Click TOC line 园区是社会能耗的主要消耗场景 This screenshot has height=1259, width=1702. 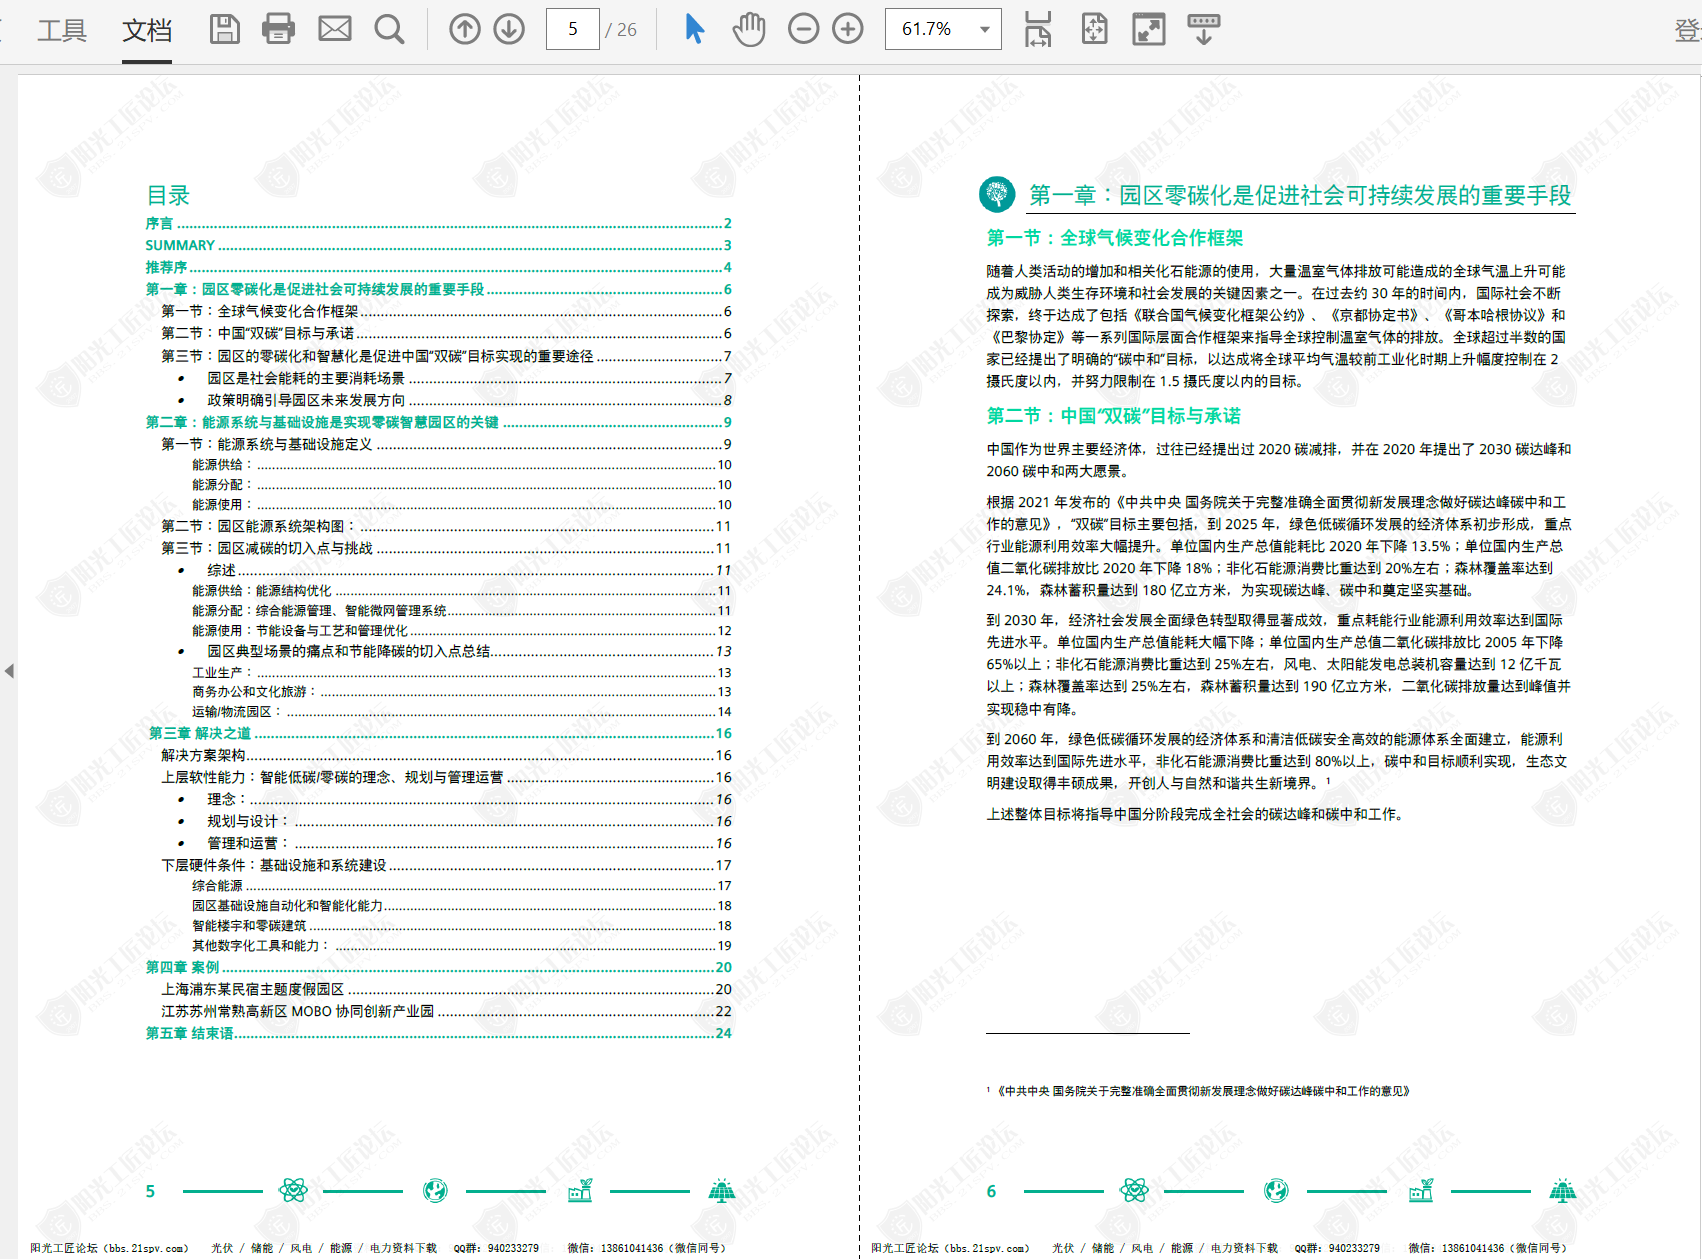[454, 378]
